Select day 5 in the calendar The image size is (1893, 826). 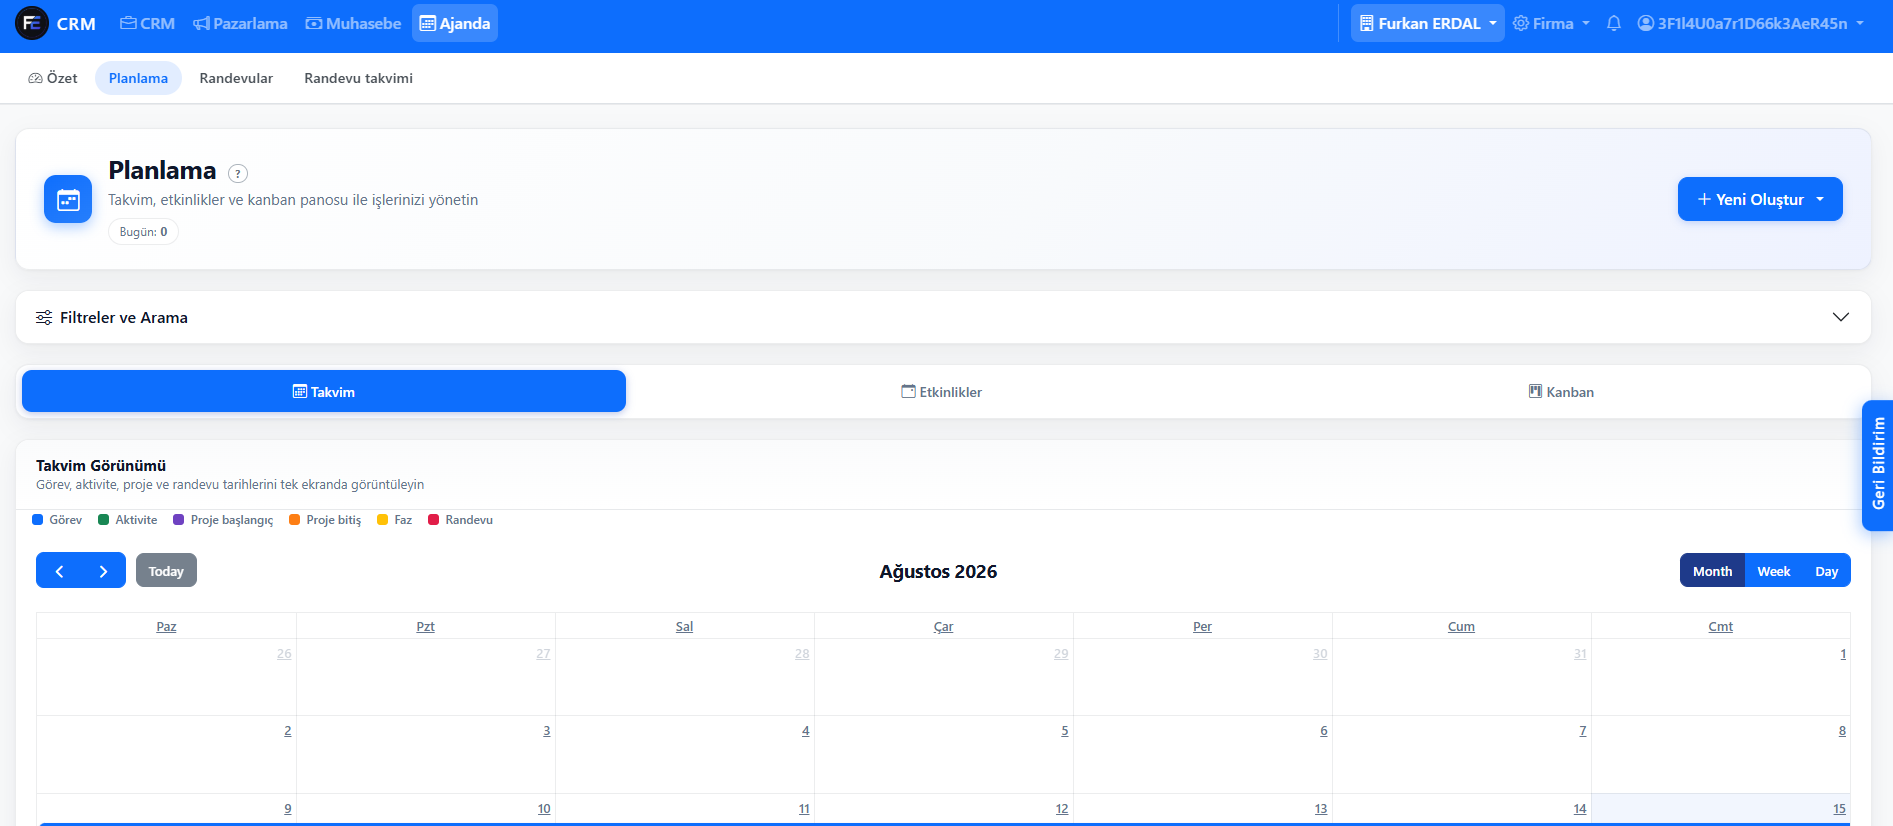tap(1065, 731)
